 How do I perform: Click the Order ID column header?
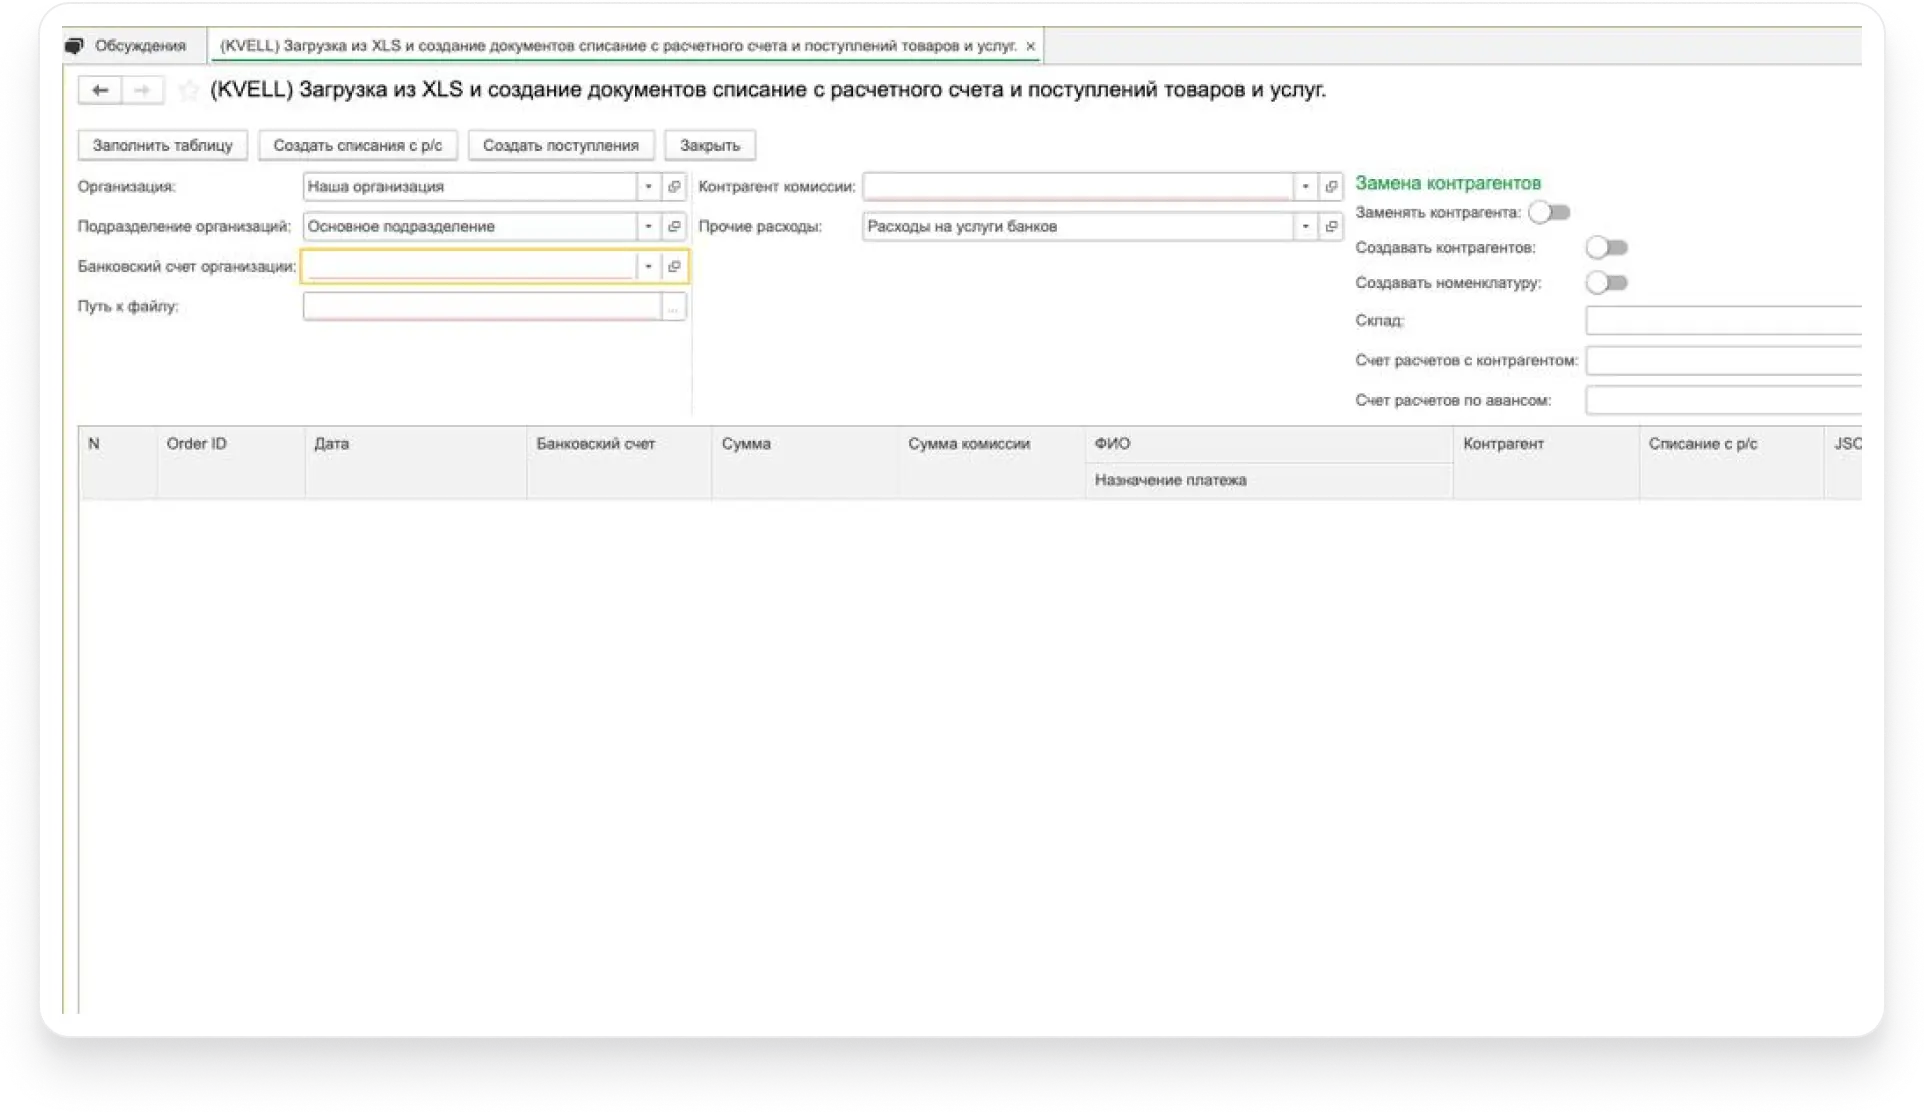[x=231, y=463]
